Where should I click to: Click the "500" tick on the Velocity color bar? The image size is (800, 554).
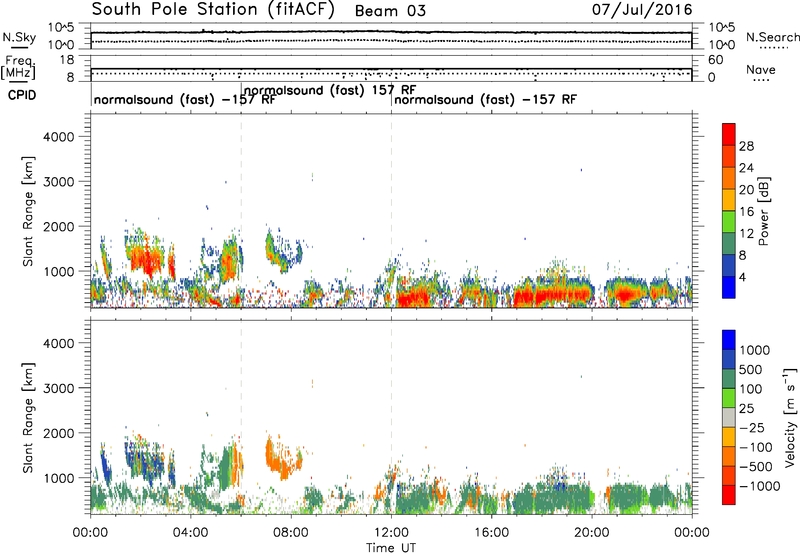[751, 369]
